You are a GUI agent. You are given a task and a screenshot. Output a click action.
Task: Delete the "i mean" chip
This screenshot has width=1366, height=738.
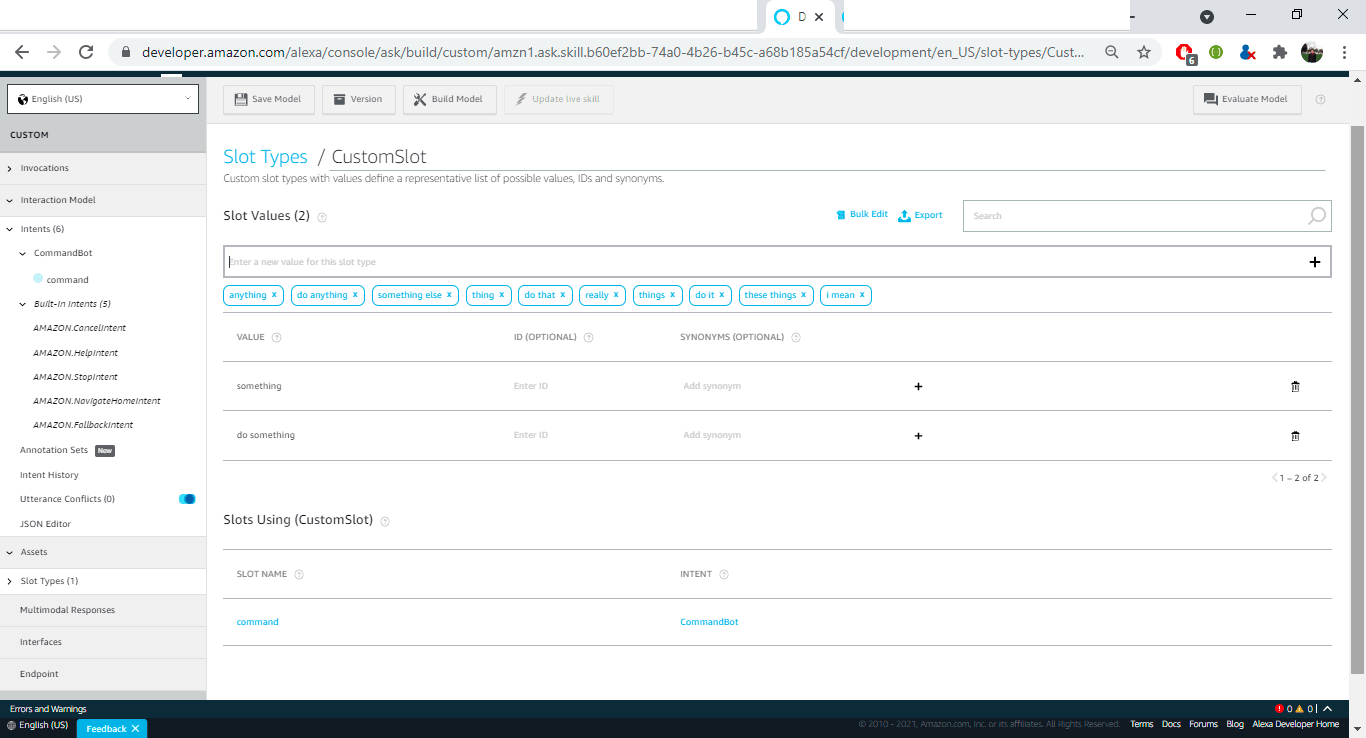point(862,295)
